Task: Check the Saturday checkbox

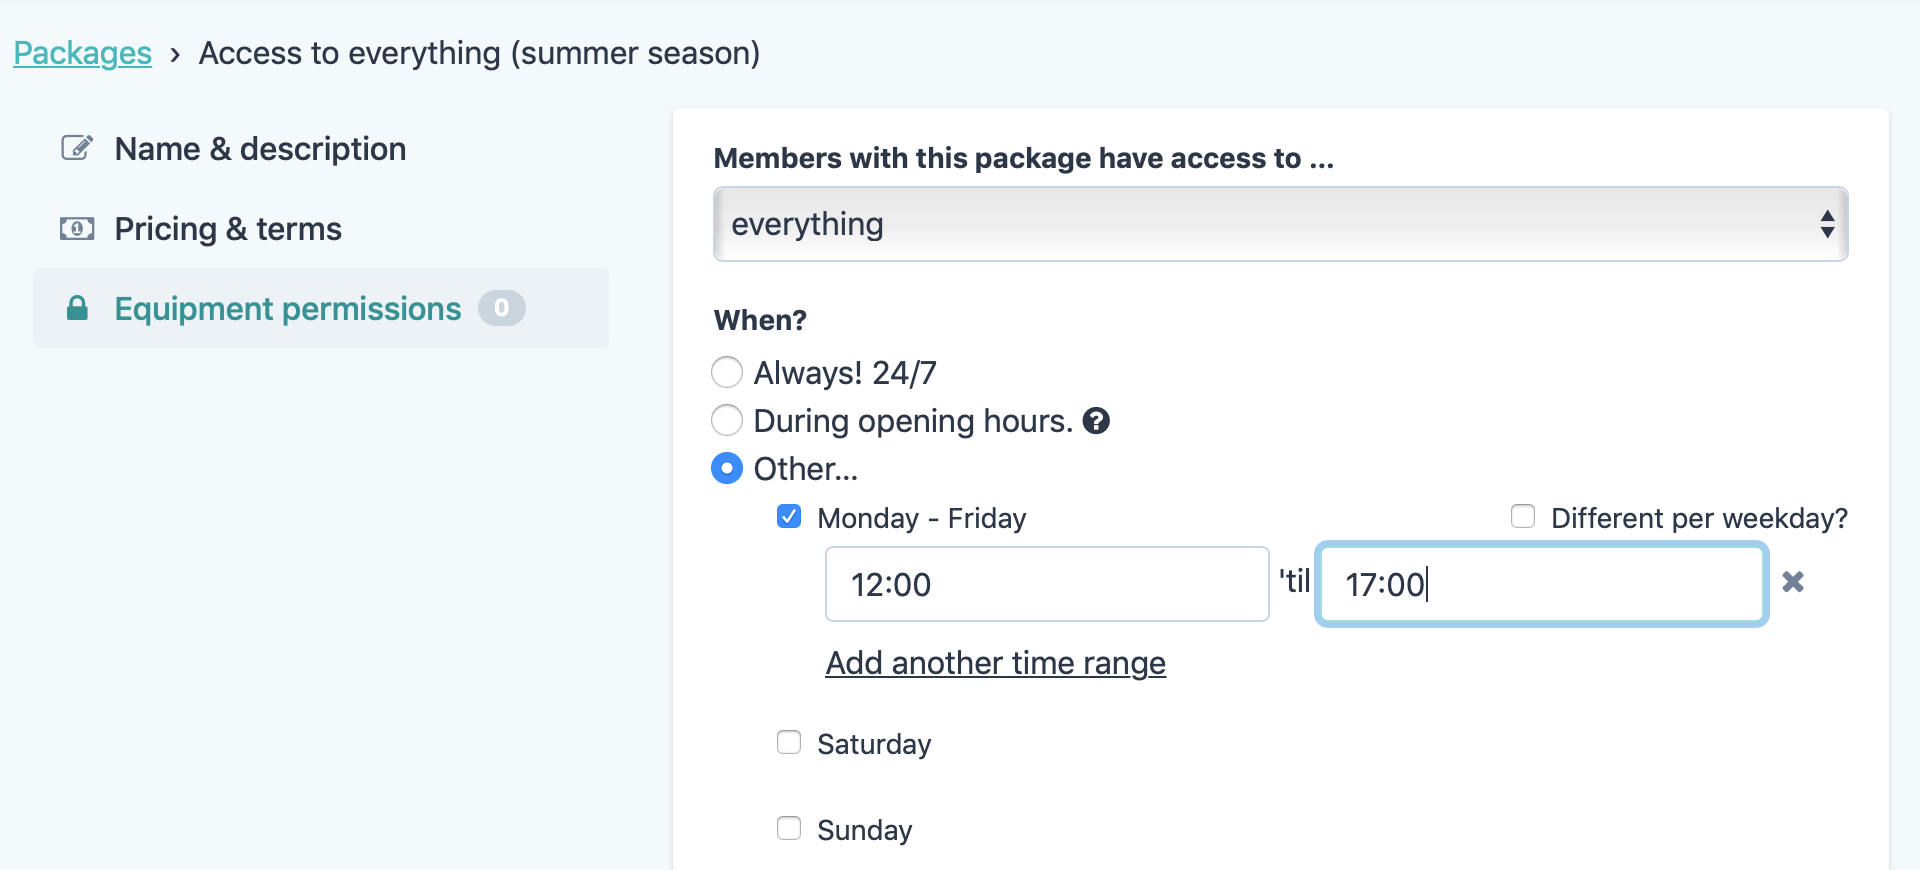Action: click(789, 743)
